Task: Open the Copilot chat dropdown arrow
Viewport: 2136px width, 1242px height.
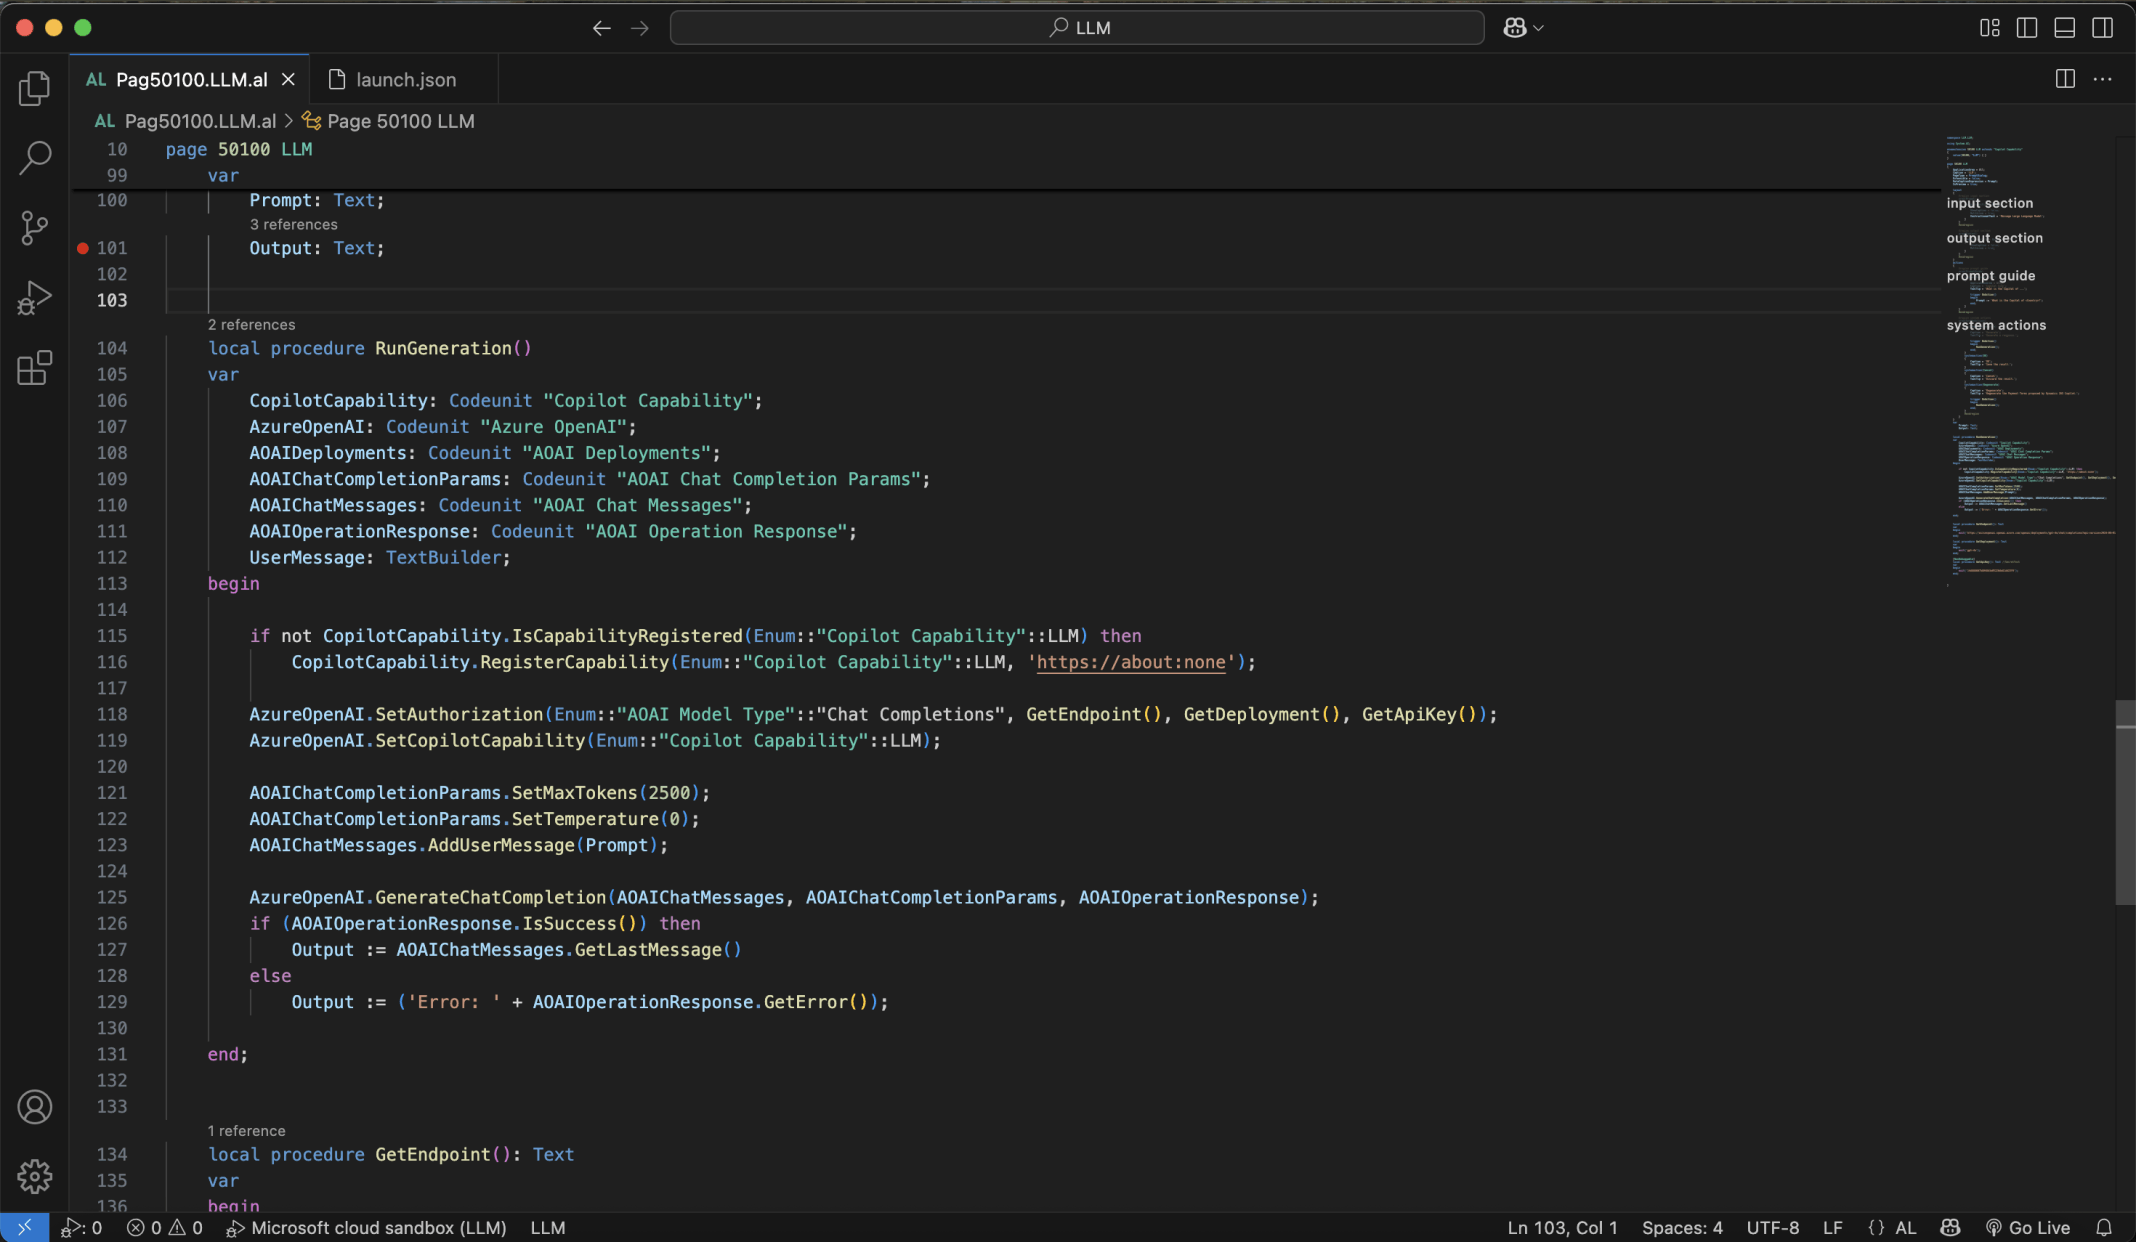Action: coord(1538,28)
